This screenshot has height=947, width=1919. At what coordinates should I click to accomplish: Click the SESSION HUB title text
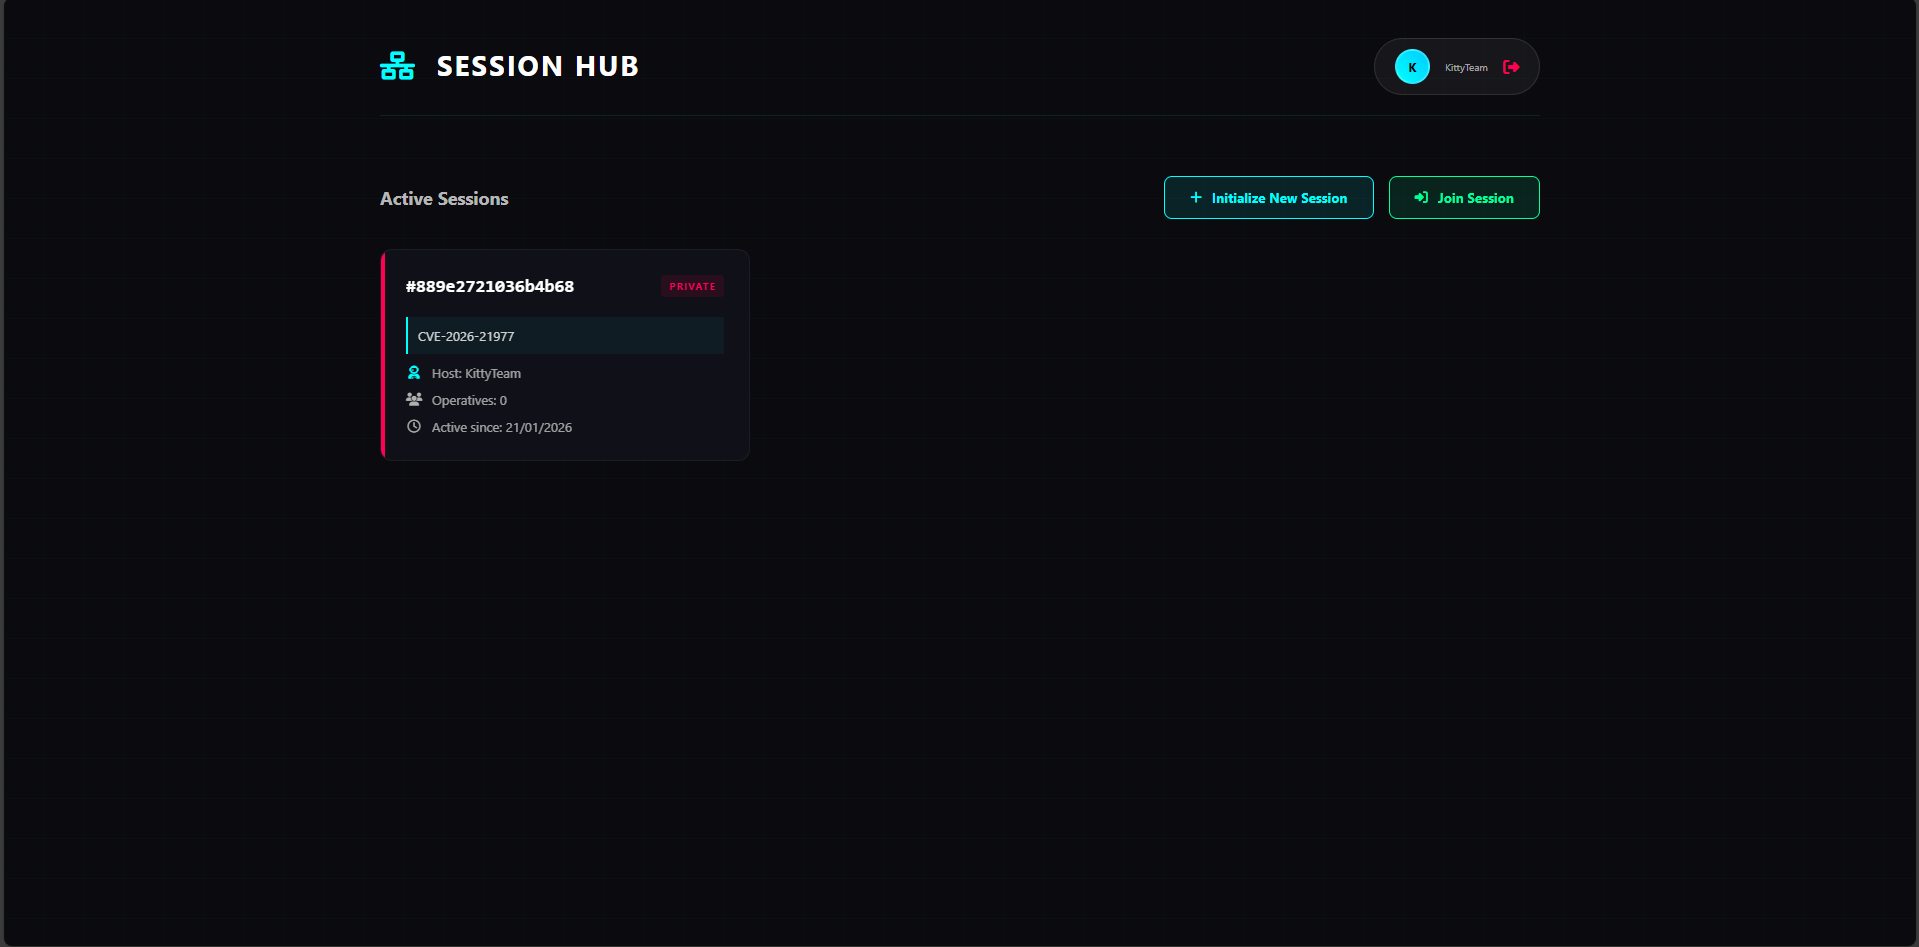[x=537, y=66]
